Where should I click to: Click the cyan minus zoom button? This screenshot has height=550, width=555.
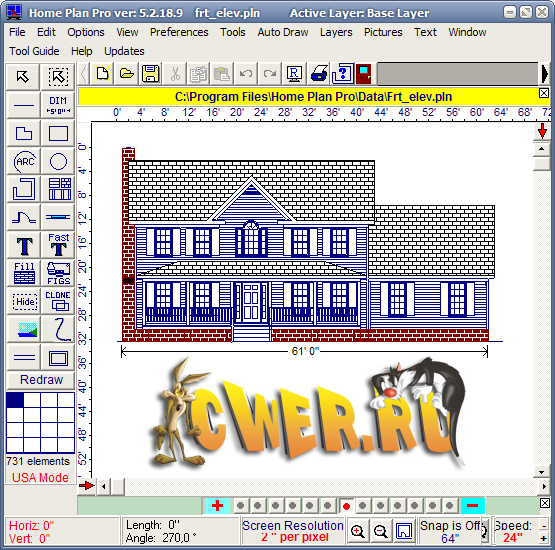tap(473, 506)
